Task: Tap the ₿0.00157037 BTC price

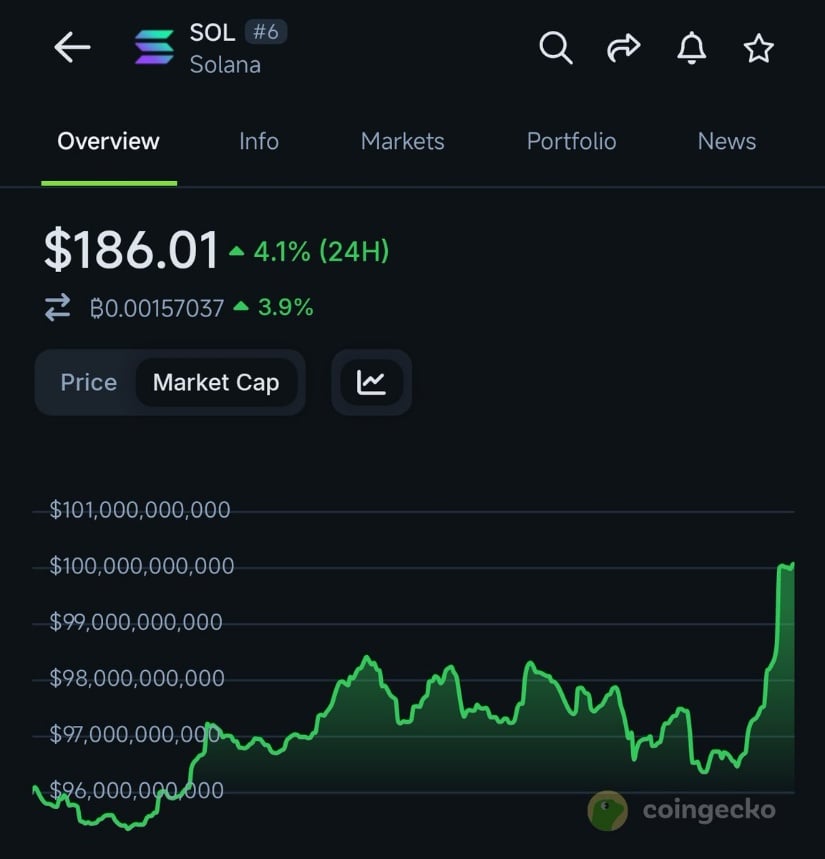Action: point(156,308)
